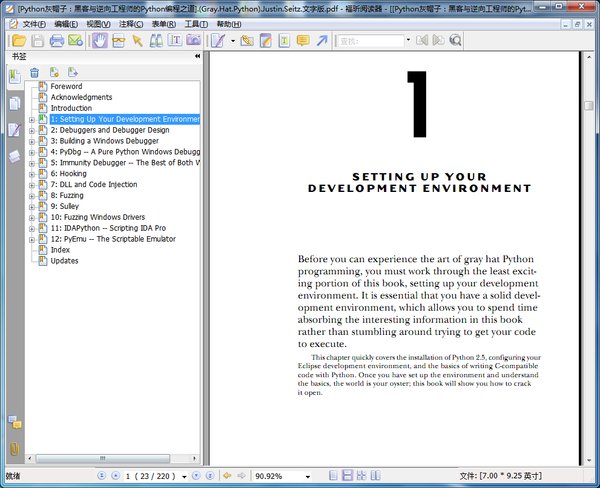
Task: Switch to continuous page layout icon
Action: pos(347,475)
